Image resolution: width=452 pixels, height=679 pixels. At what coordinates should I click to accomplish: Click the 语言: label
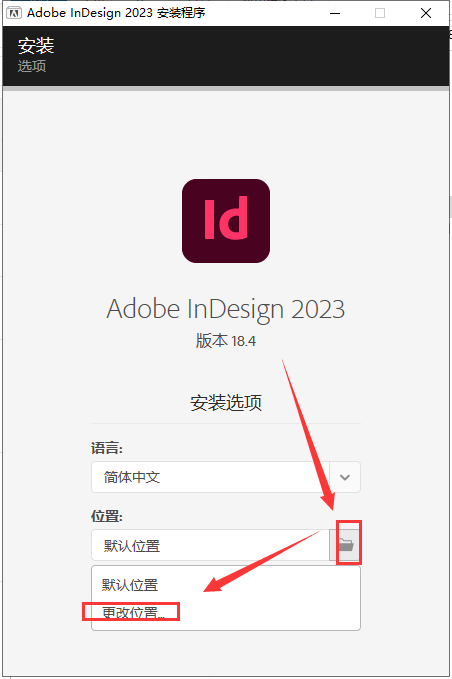click(x=107, y=448)
